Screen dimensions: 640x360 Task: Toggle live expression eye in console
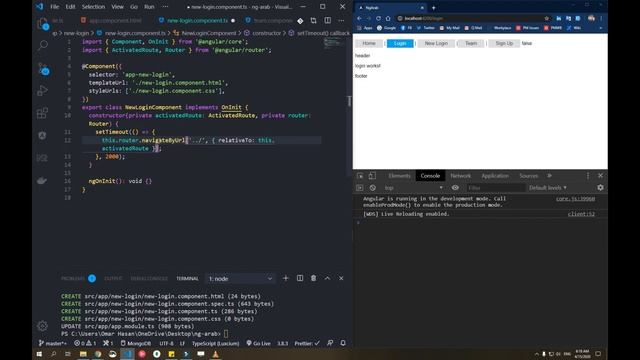[455, 188]
